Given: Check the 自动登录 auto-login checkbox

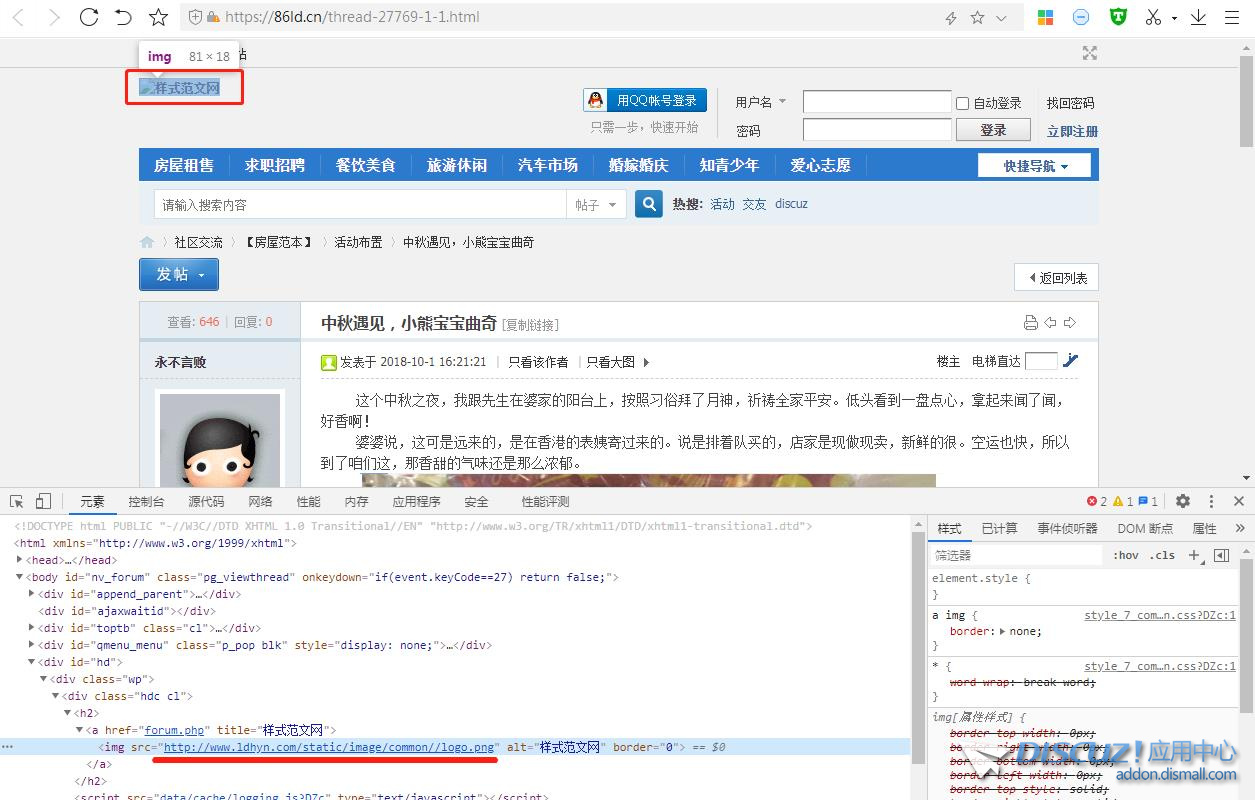Looking at the screenshot, I should [x=962, y=103].
